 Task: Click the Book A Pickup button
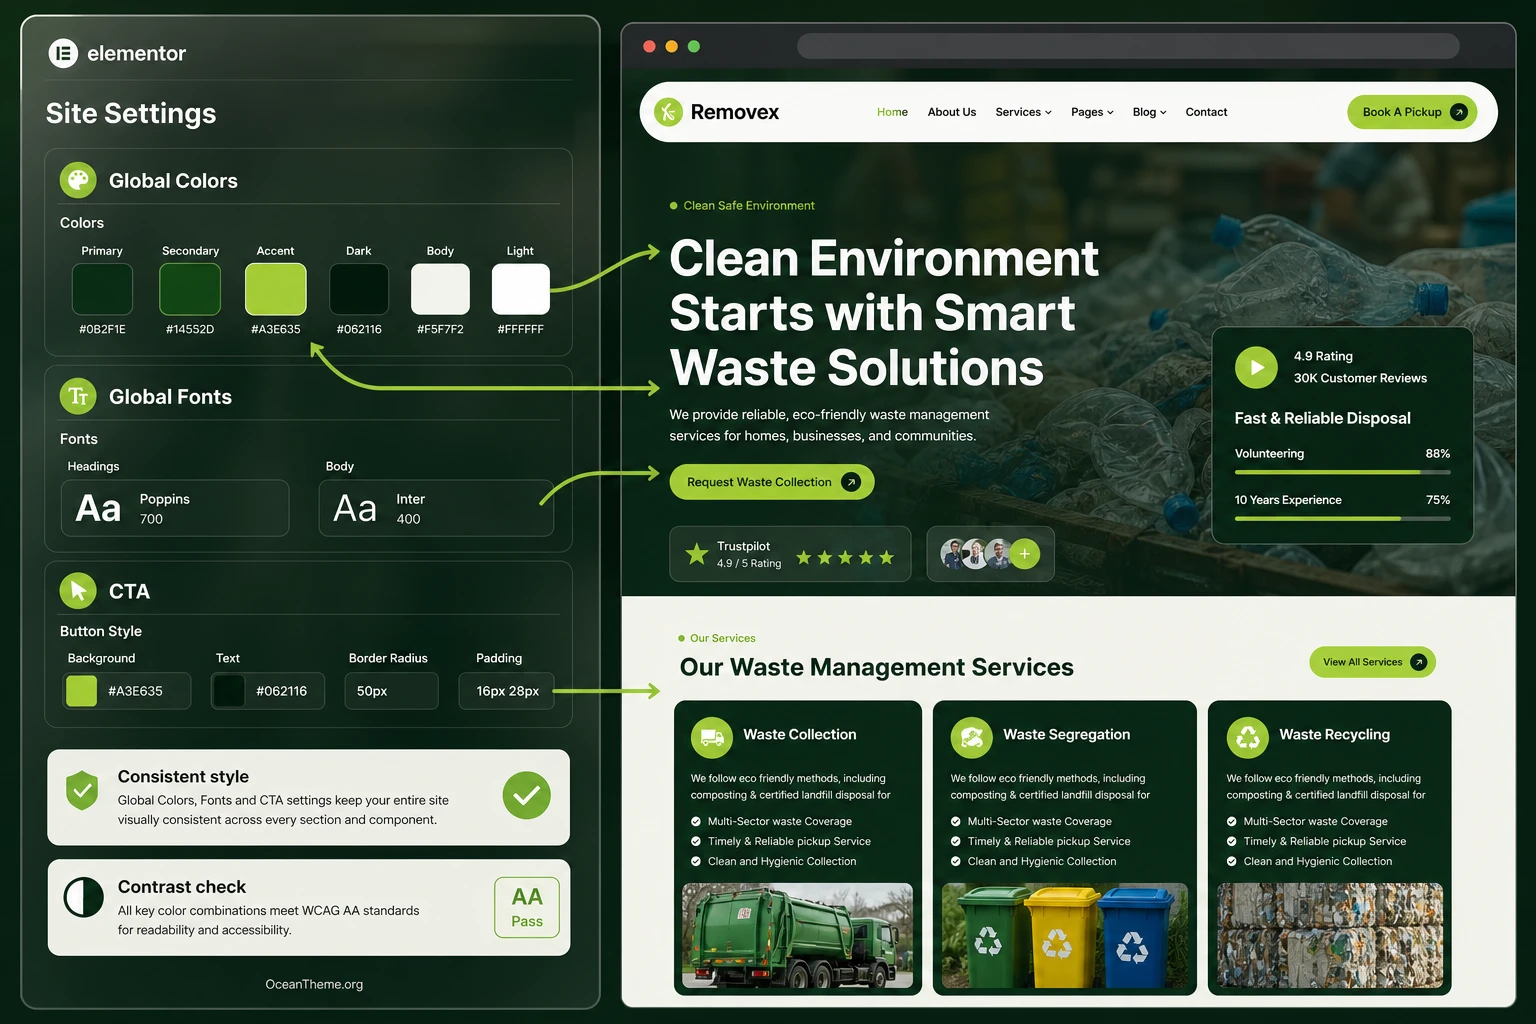pos(1412,112)
